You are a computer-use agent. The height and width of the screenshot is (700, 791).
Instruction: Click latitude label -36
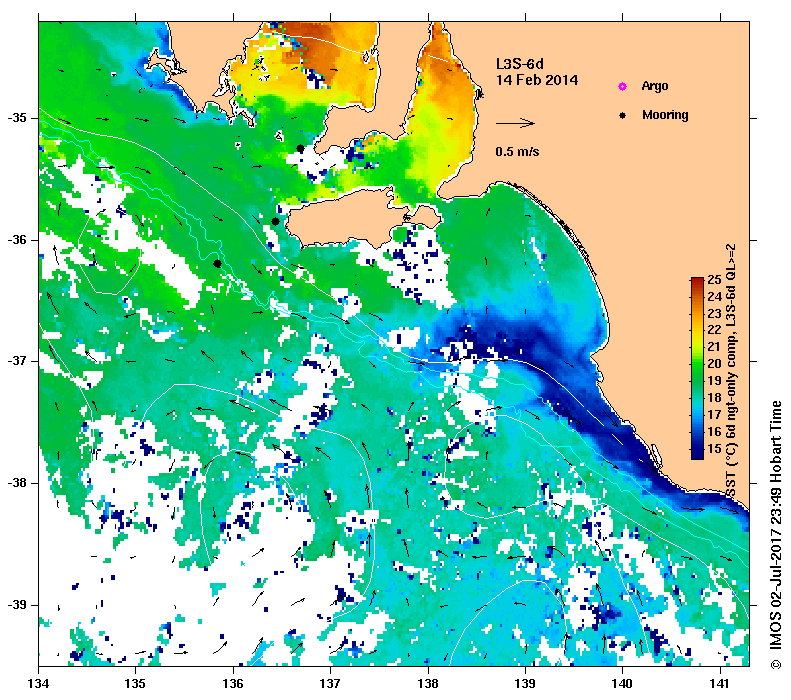pyautogui.click(x=17, y=240)
